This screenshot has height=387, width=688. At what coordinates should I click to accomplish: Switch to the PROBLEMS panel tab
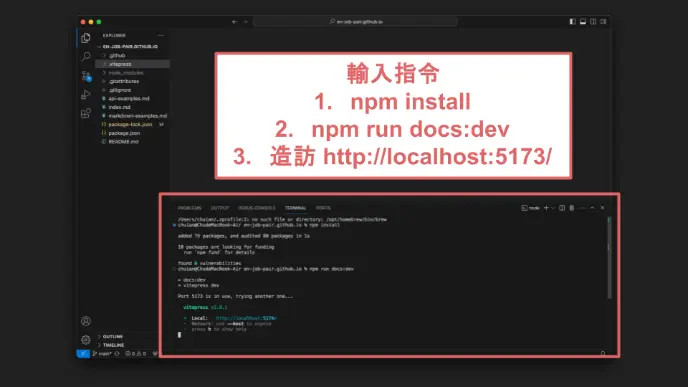pos(190,208)
